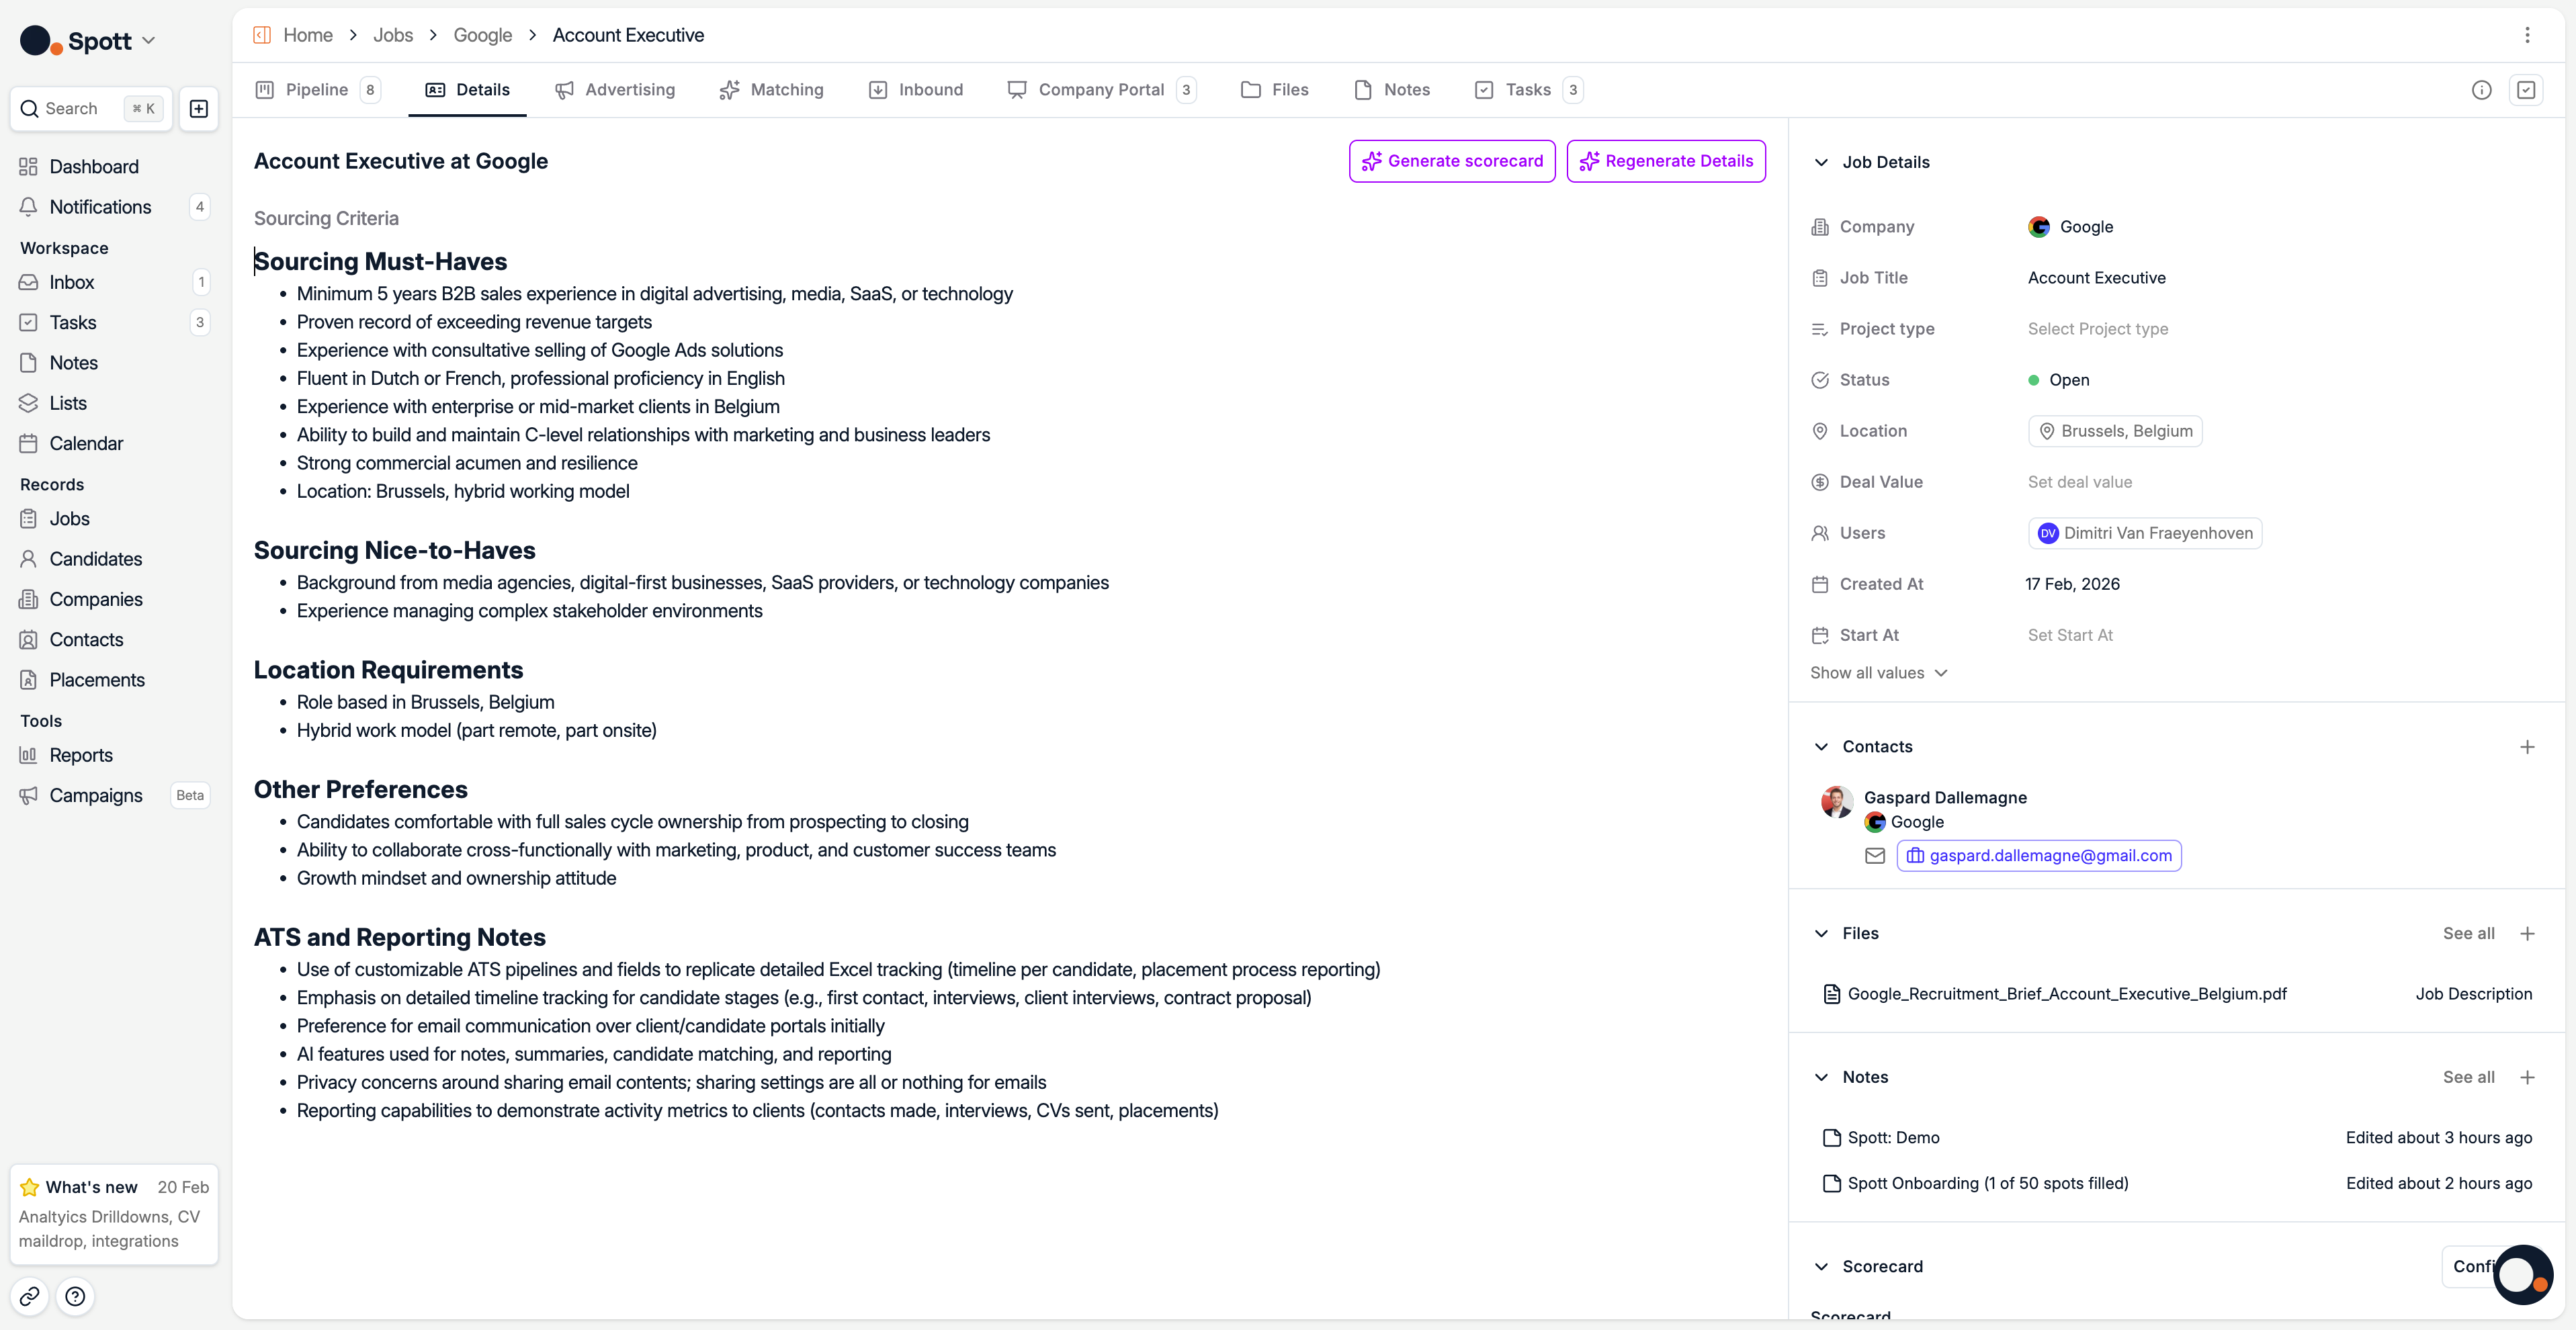Screen dimensions: 2576x1330
Task: Navigate to Jobs breadcrumb
Action: click(393, 35)
